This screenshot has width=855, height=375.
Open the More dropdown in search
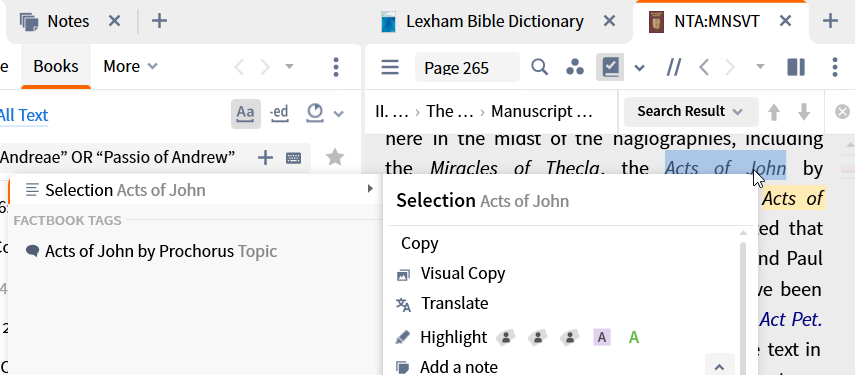coord(130,66)
